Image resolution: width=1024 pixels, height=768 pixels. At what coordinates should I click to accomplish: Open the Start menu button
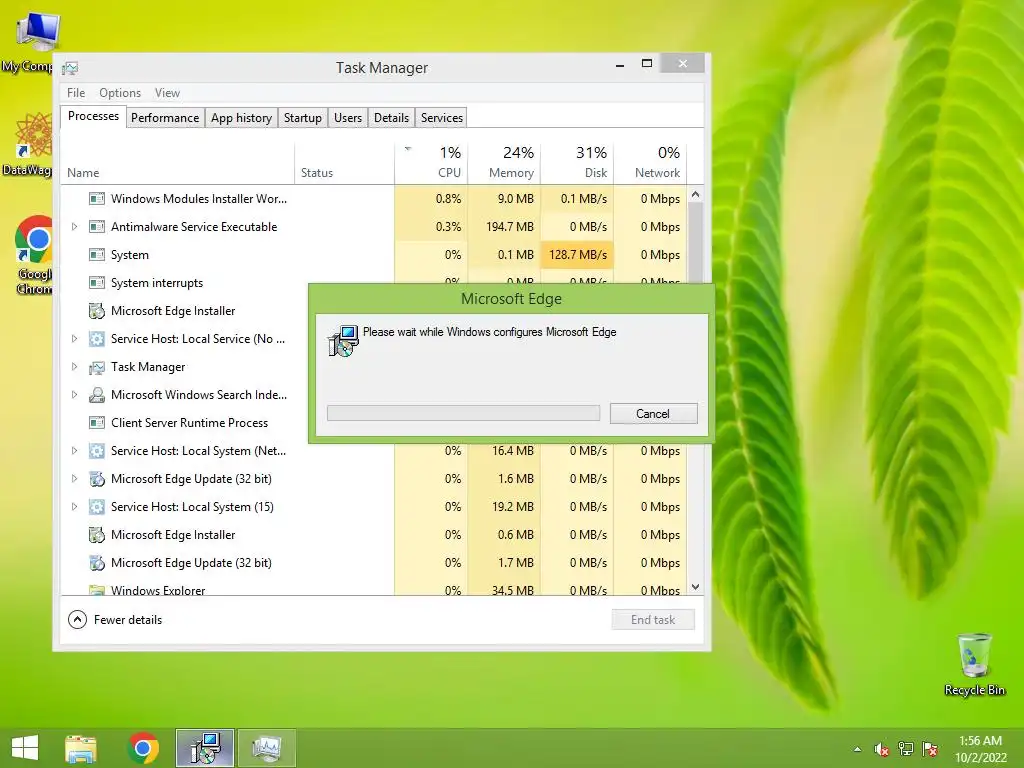click(25, 748)
